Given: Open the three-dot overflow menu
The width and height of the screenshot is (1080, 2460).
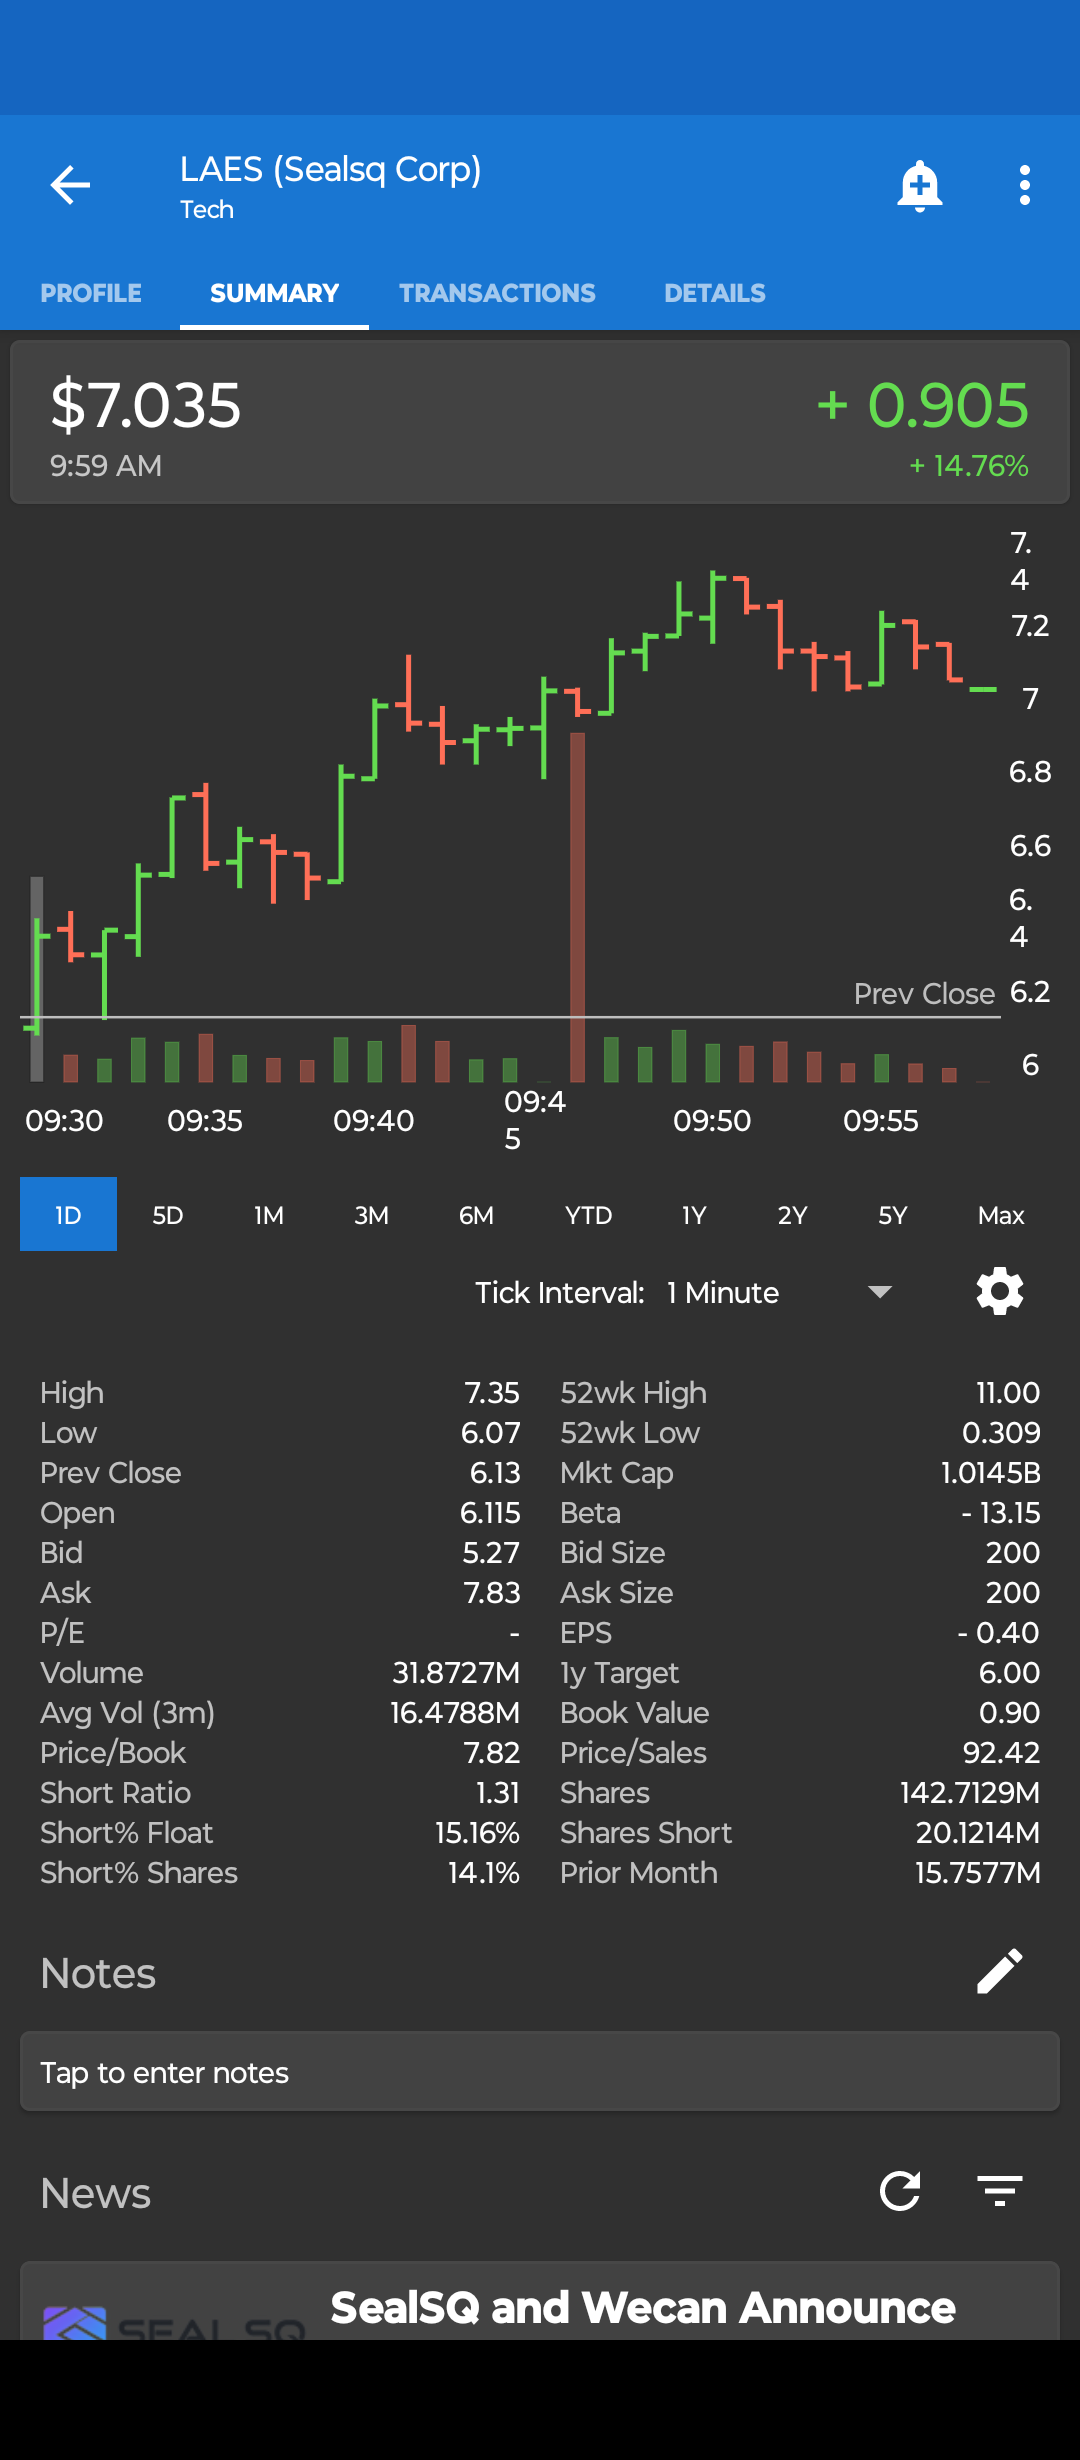Looking at the screenshot, I should [x=1024, y=186].
